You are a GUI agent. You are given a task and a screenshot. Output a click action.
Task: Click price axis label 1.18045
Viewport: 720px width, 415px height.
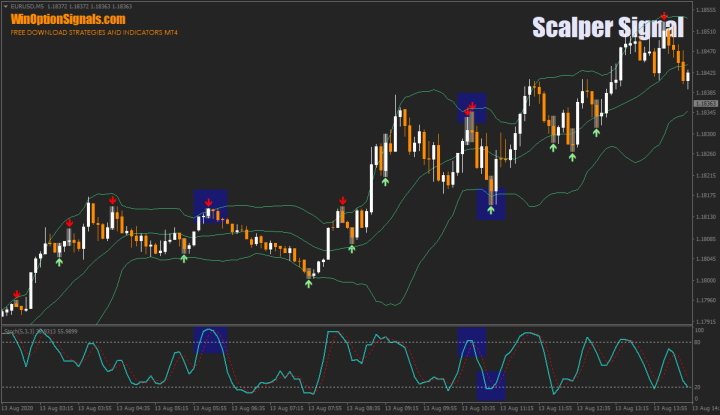pyautogui.click(x=706, y=258)
